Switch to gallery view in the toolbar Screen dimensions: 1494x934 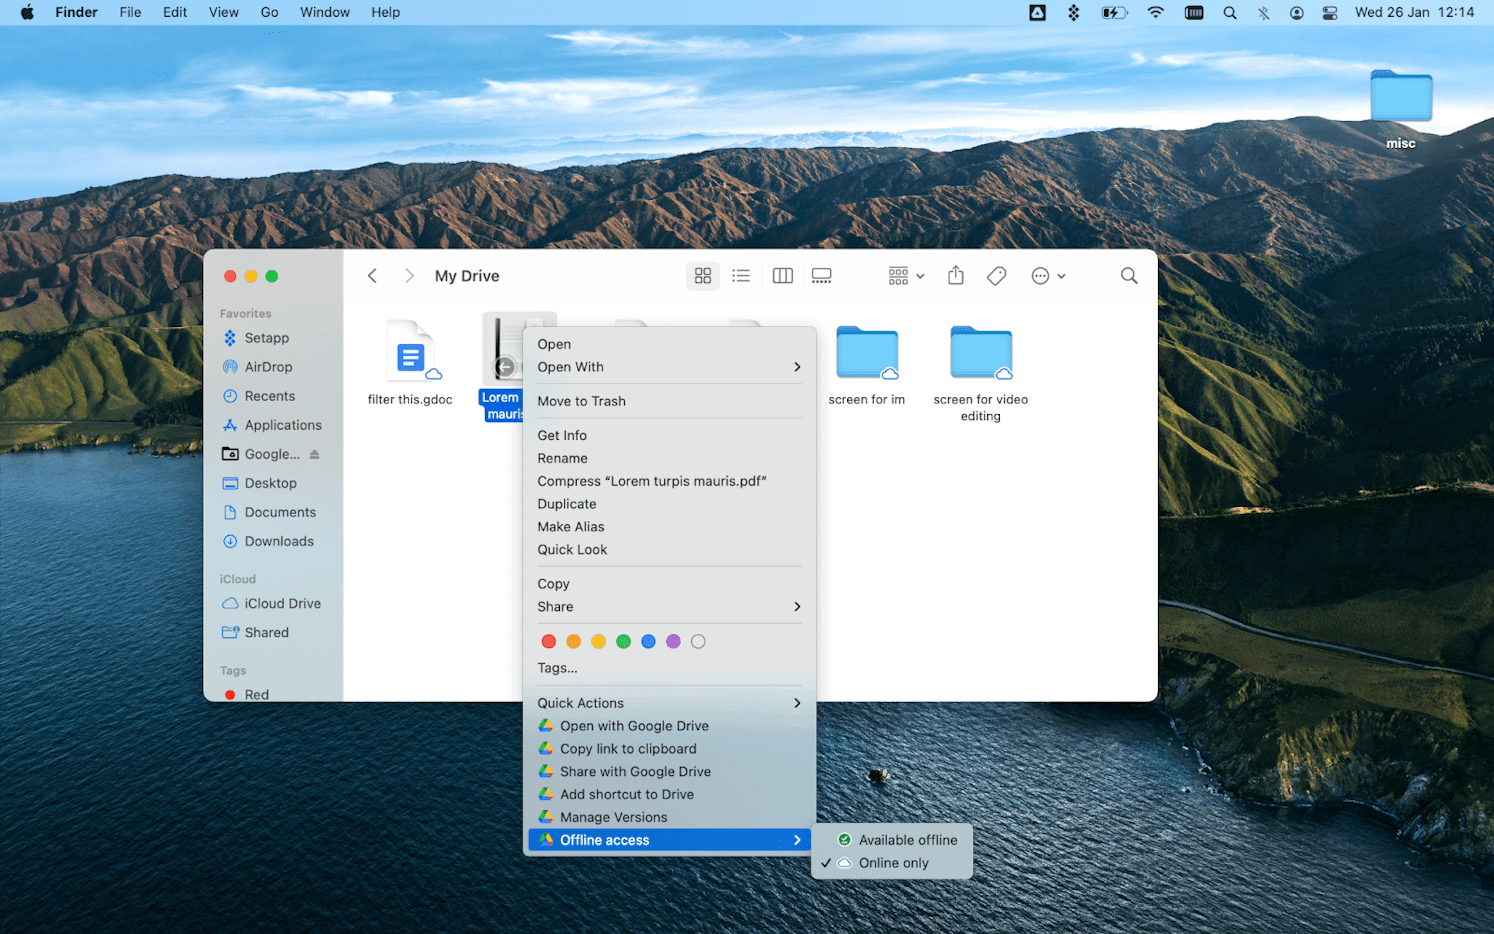821,275
